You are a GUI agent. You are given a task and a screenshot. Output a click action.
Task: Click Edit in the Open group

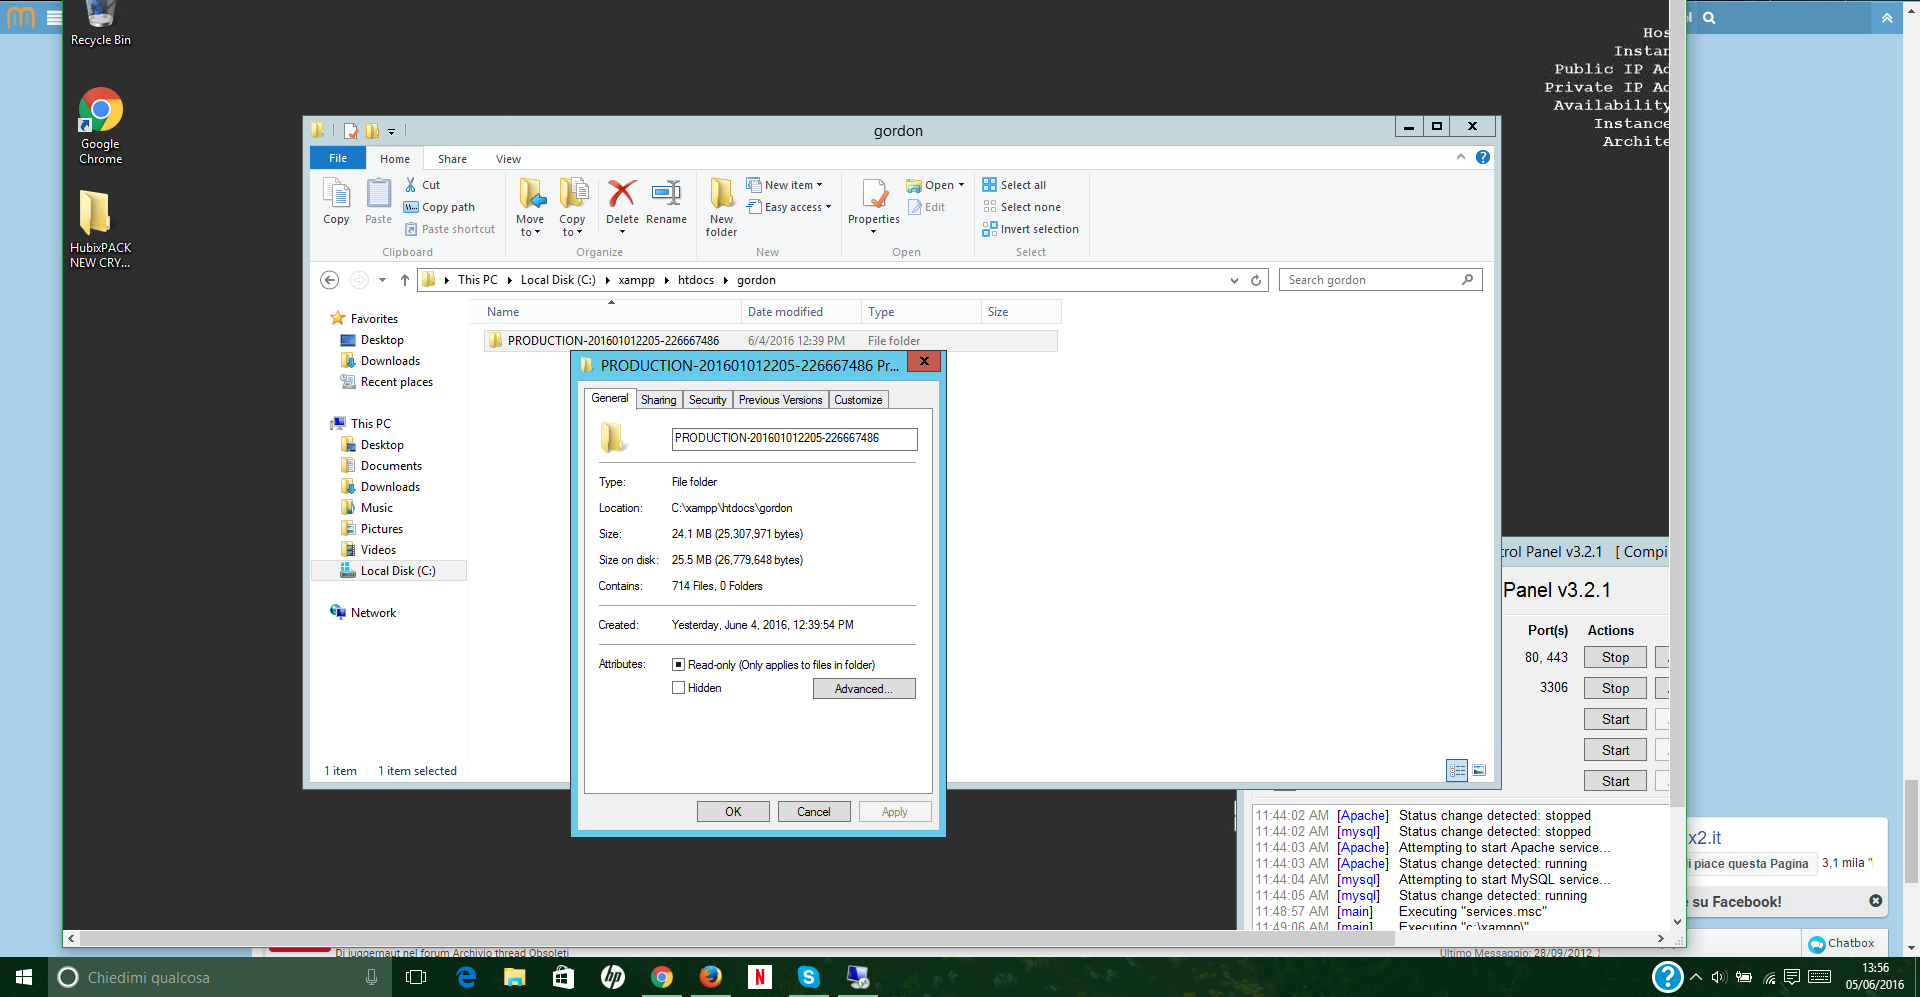tap(927, 207)
